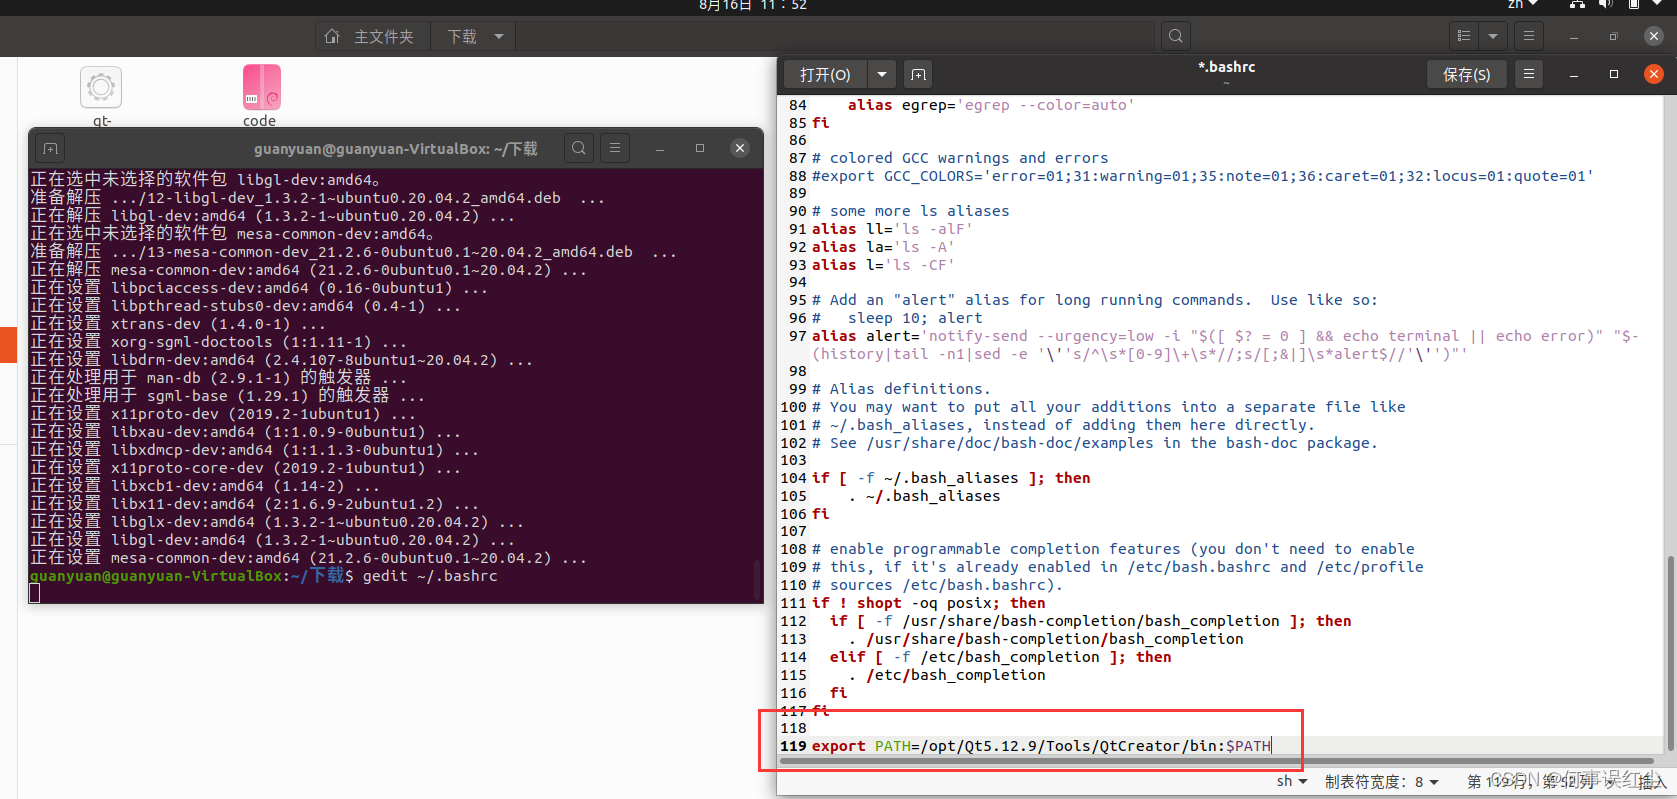This screenshot has height=799, width=1677.
Task: Click line 88 #export GCC_COLORS comment
Action: pos(1202,176)
